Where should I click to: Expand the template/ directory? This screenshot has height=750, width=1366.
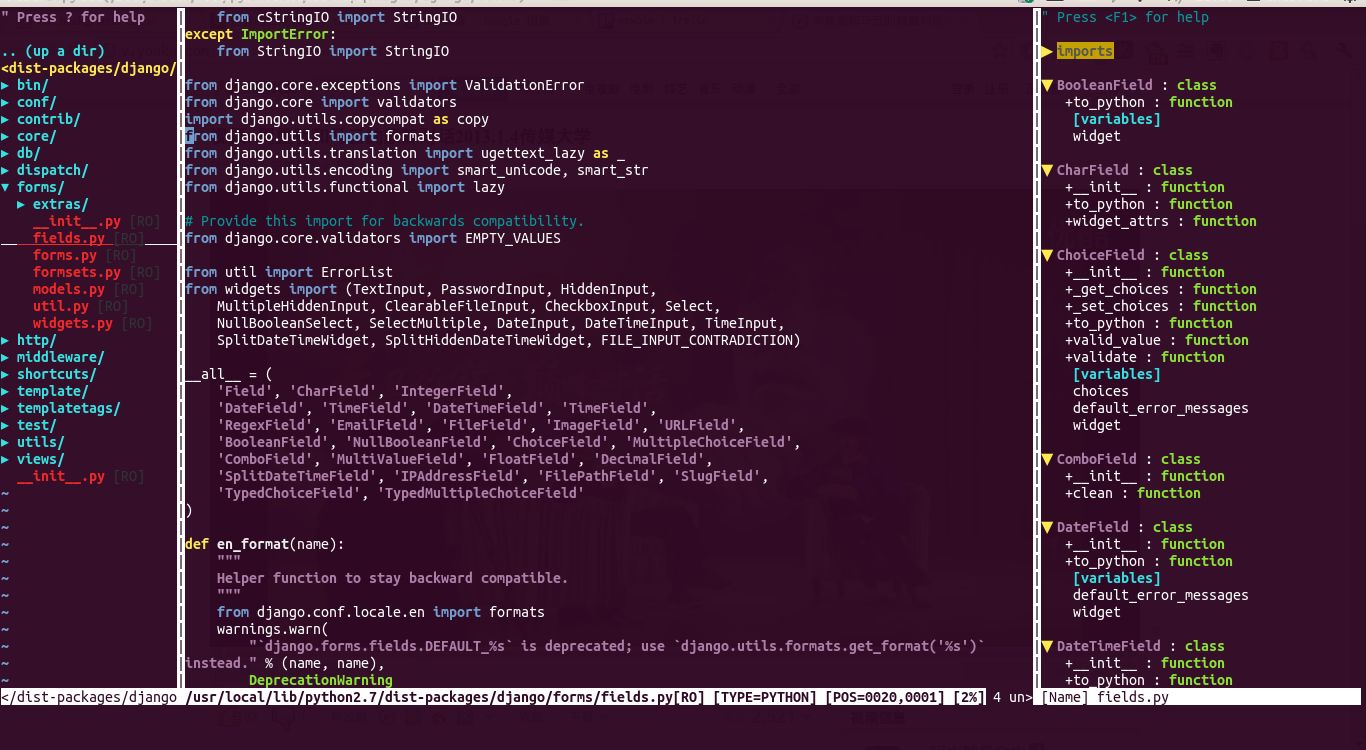6,392
